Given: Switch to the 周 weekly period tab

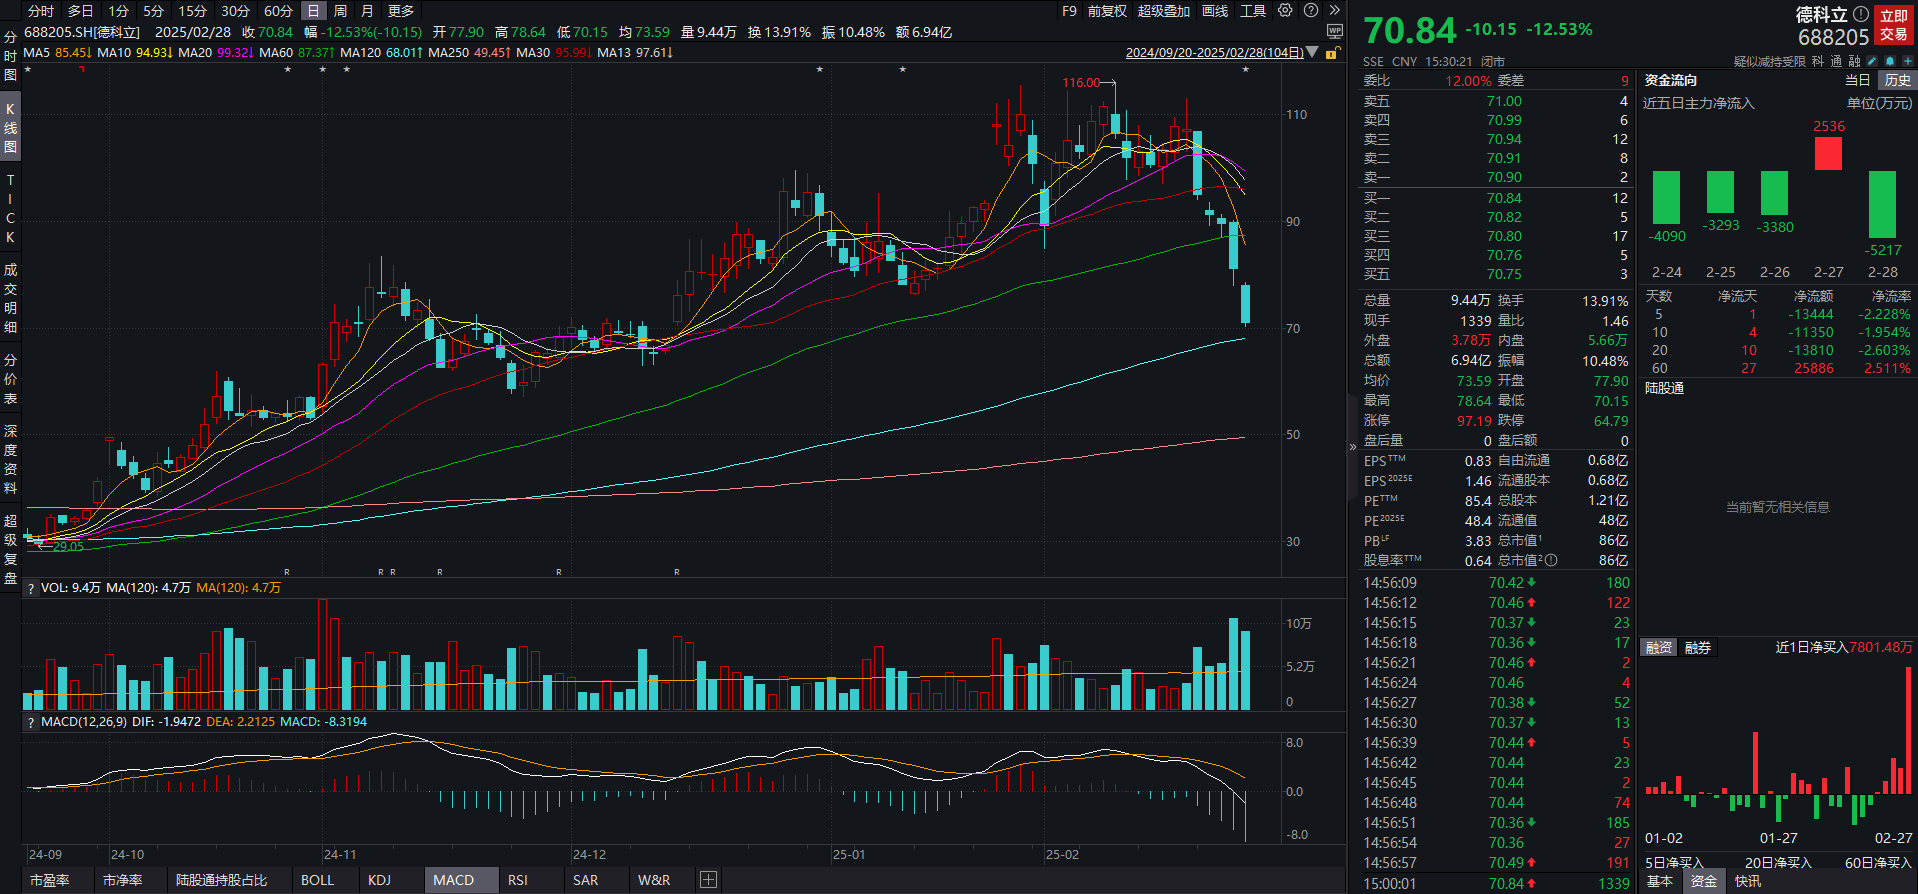Looking at the screenshot, I should pyautogui.click(x=340, y=11).
